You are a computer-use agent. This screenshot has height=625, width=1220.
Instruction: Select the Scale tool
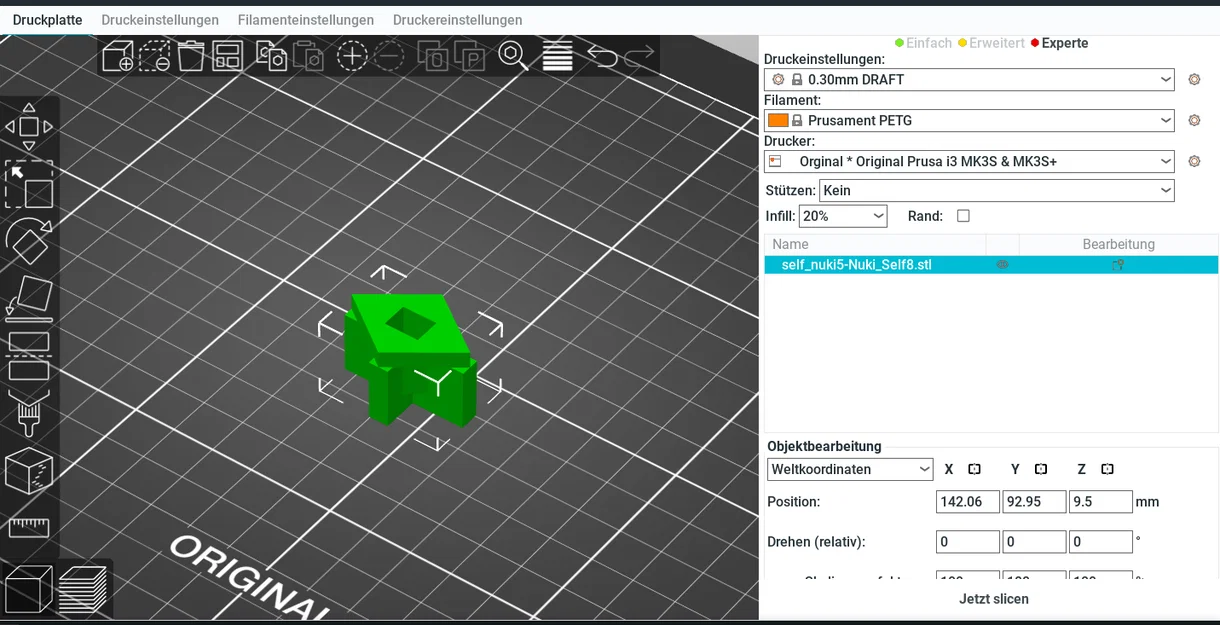29,184
